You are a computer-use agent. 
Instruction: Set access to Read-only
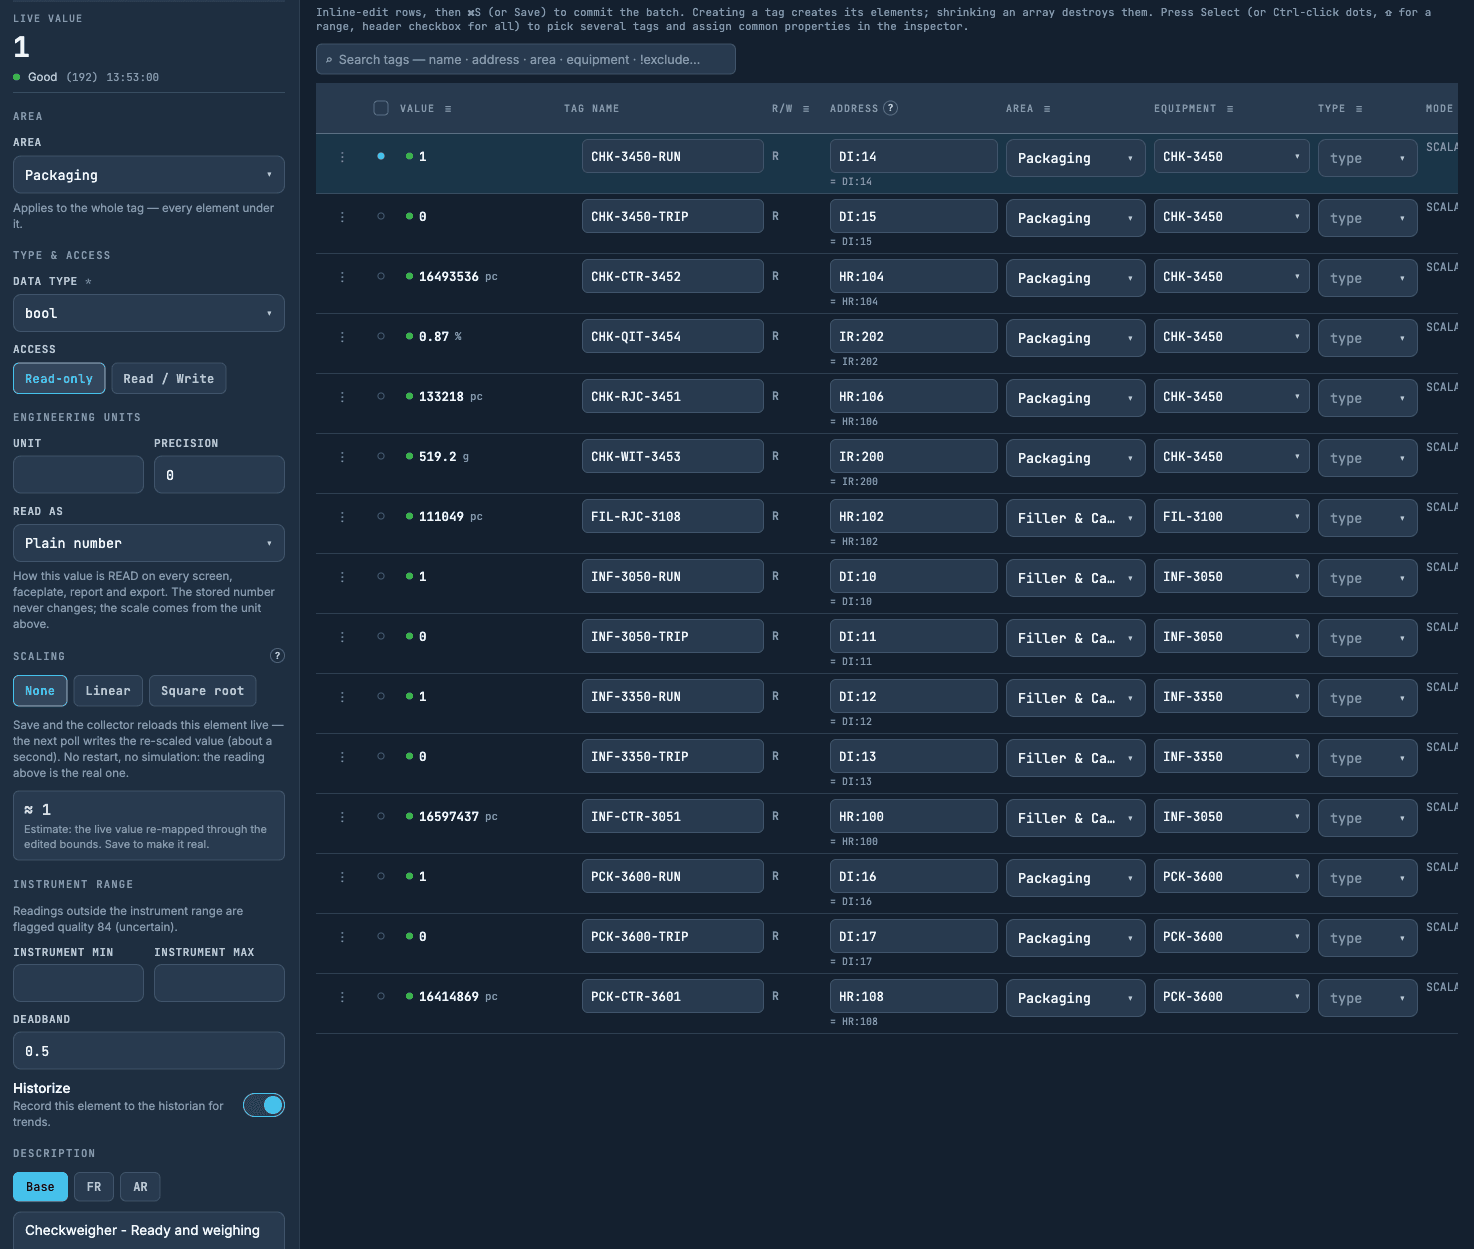(x=59, y=379)
